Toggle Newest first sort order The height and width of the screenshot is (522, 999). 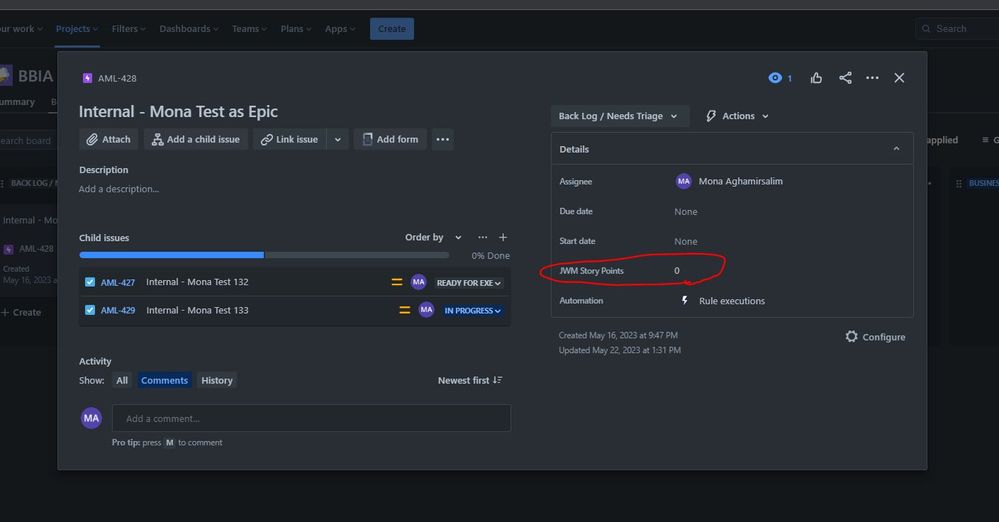(470, 381)
